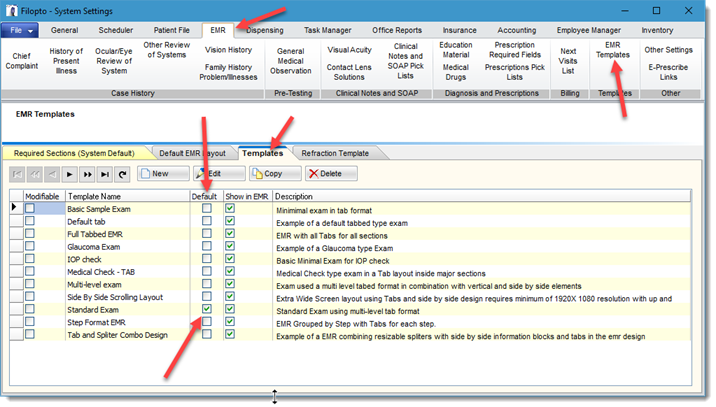Go to next record arrow

point(69,174)
